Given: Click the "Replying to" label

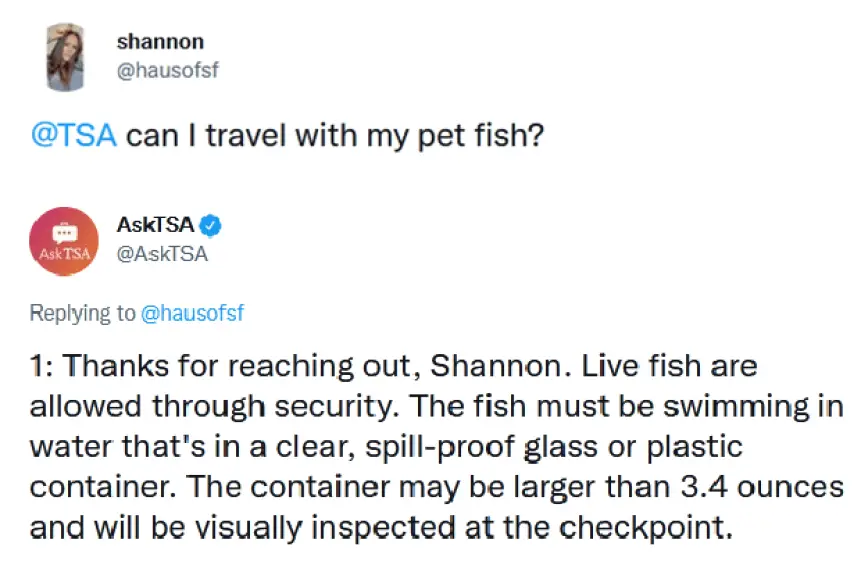Looking at the screenshot, I should (x=82, y=313).
